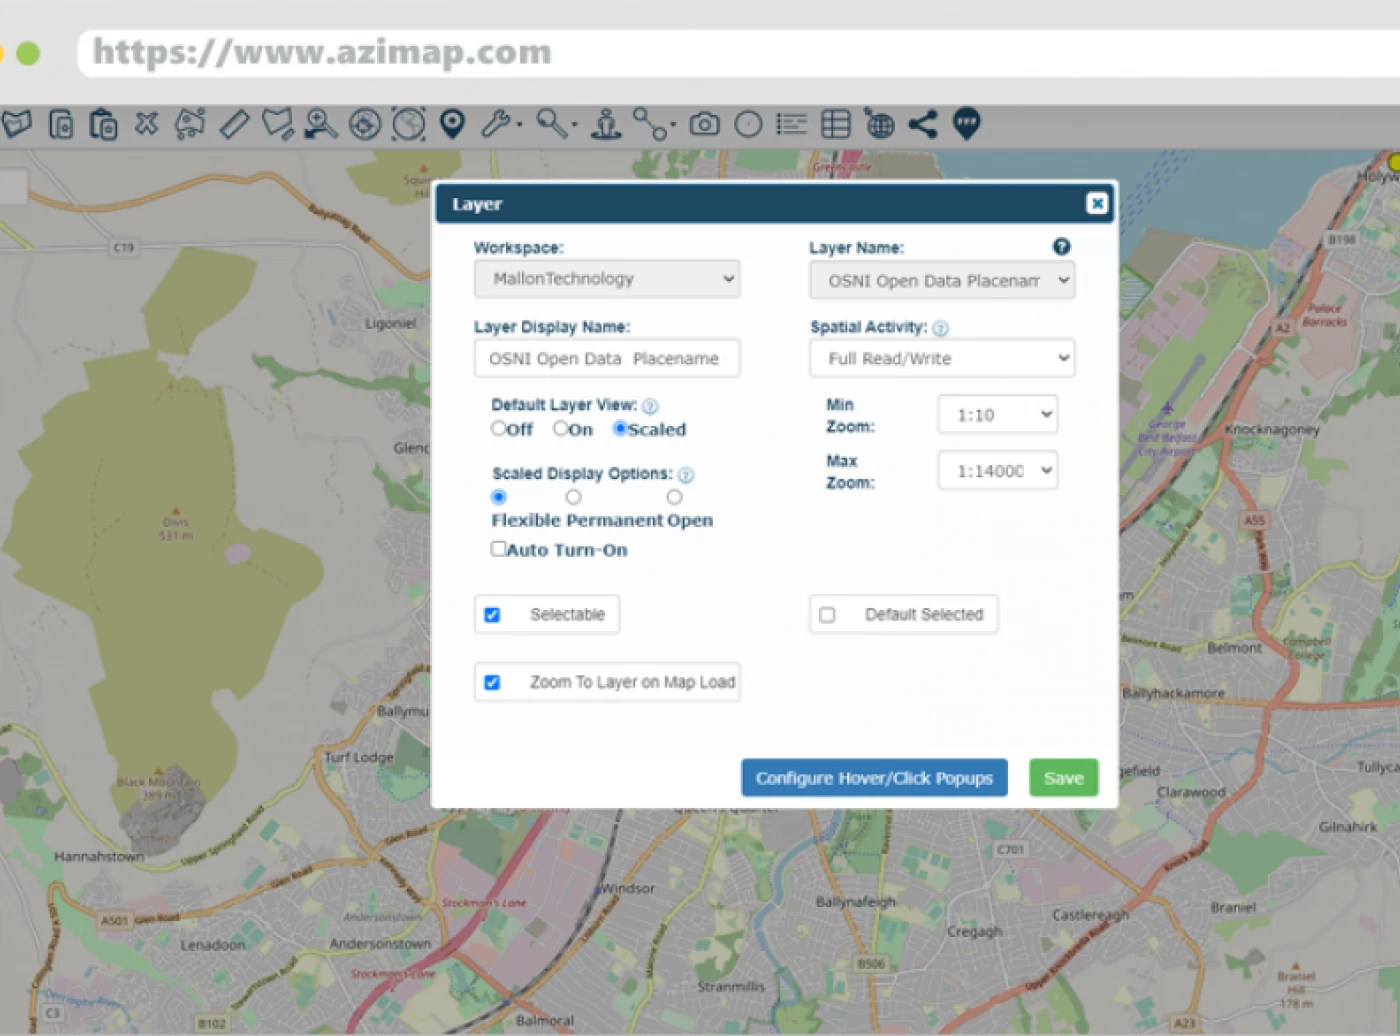
Task: Click the legend list icon in toolbar
Action: (x=791, y=124)
